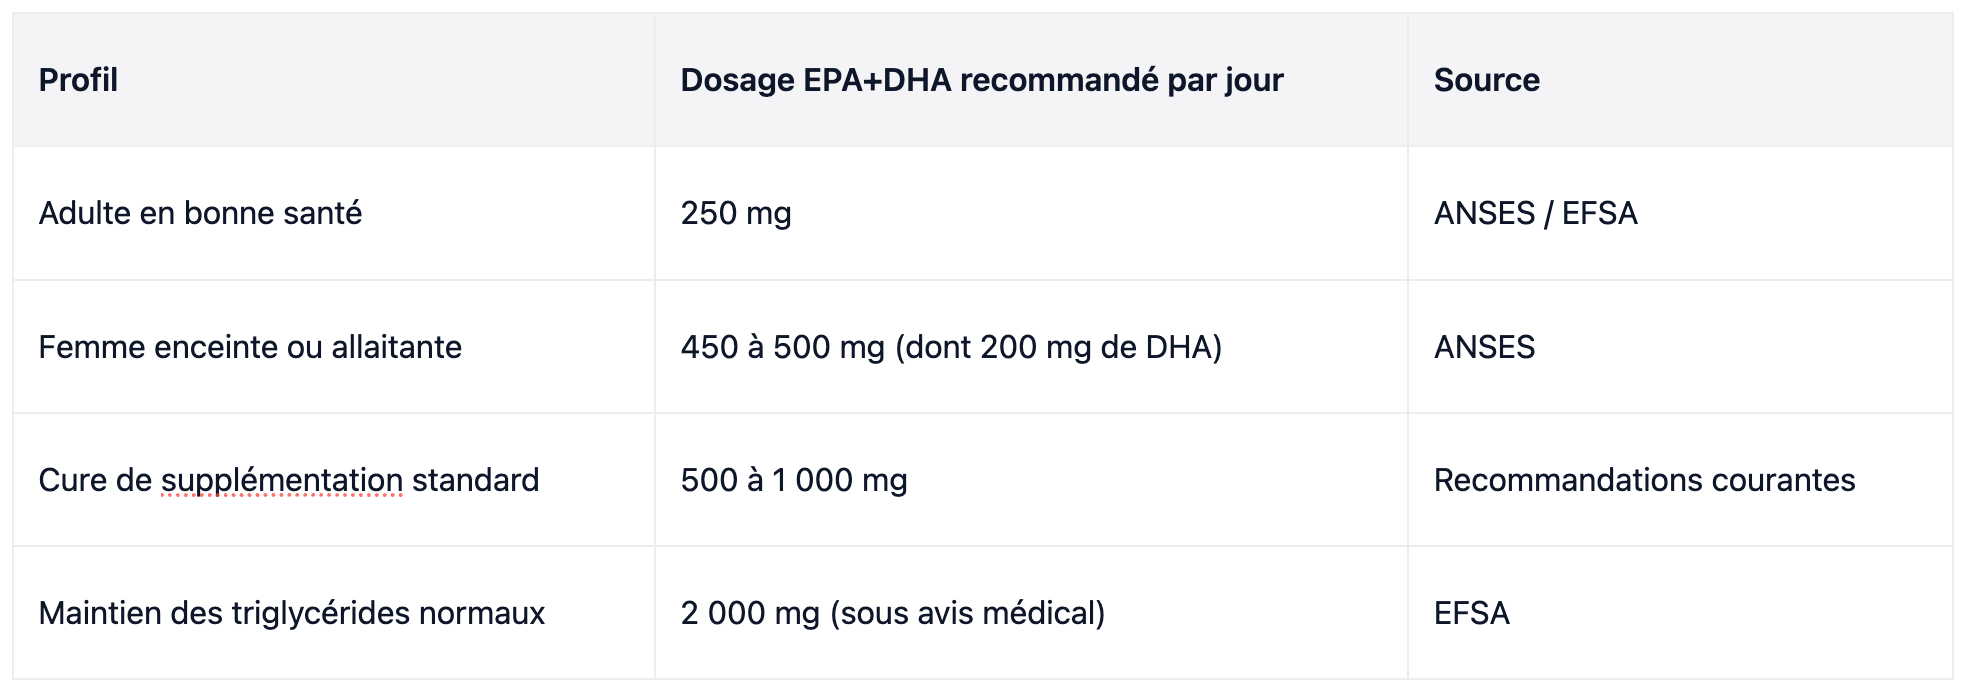Image resolution: width=1964 pixels, height=692 pixels.
Task: Select the "Adulte en bonne santé" cell
Action: click(334, 213)
